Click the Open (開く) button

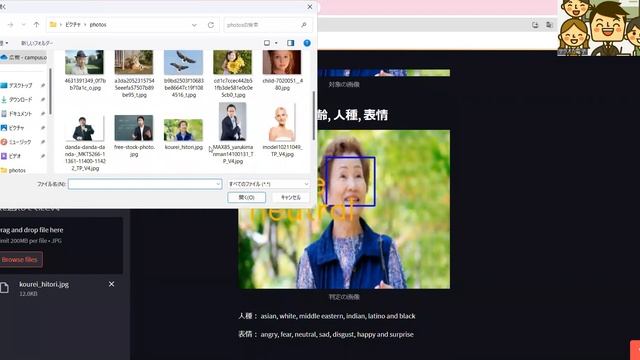click(x=247, y=198)
